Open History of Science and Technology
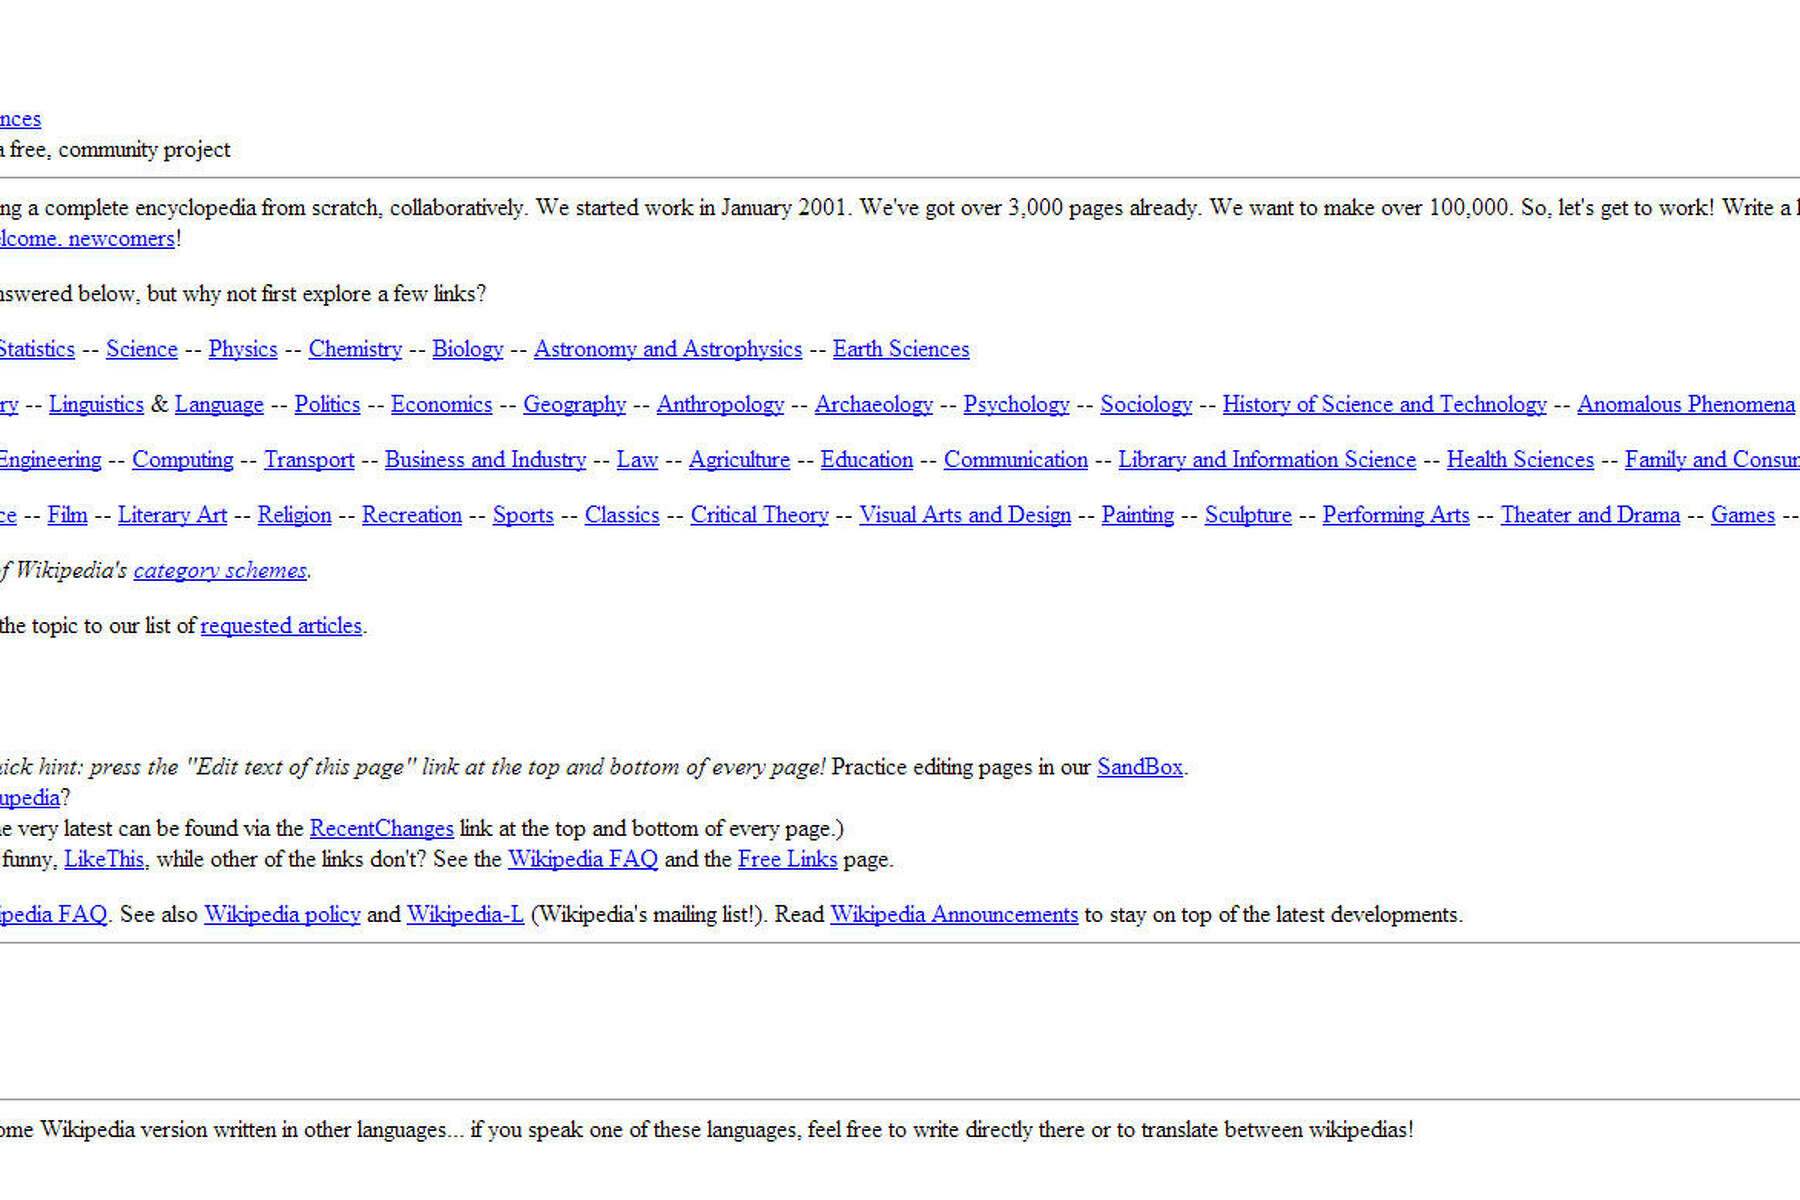1800x1200 pixels. (1385, 404)
